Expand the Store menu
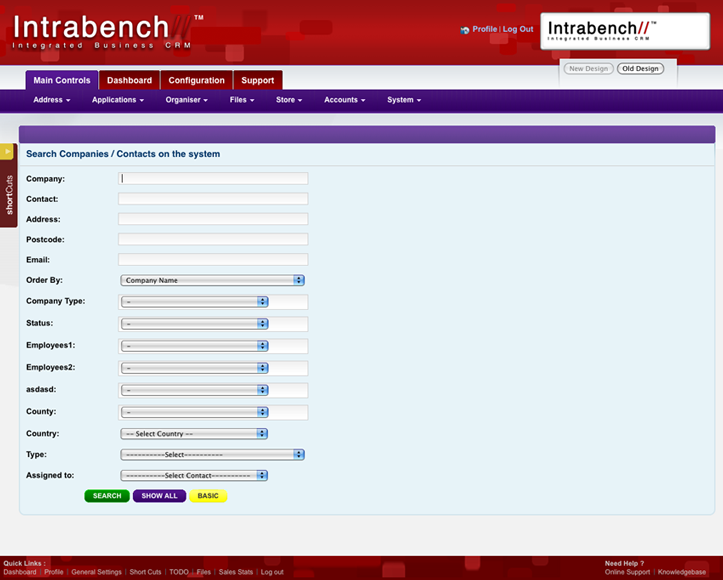This screenshot has height=580, width=723. click(x=289, y=100)
